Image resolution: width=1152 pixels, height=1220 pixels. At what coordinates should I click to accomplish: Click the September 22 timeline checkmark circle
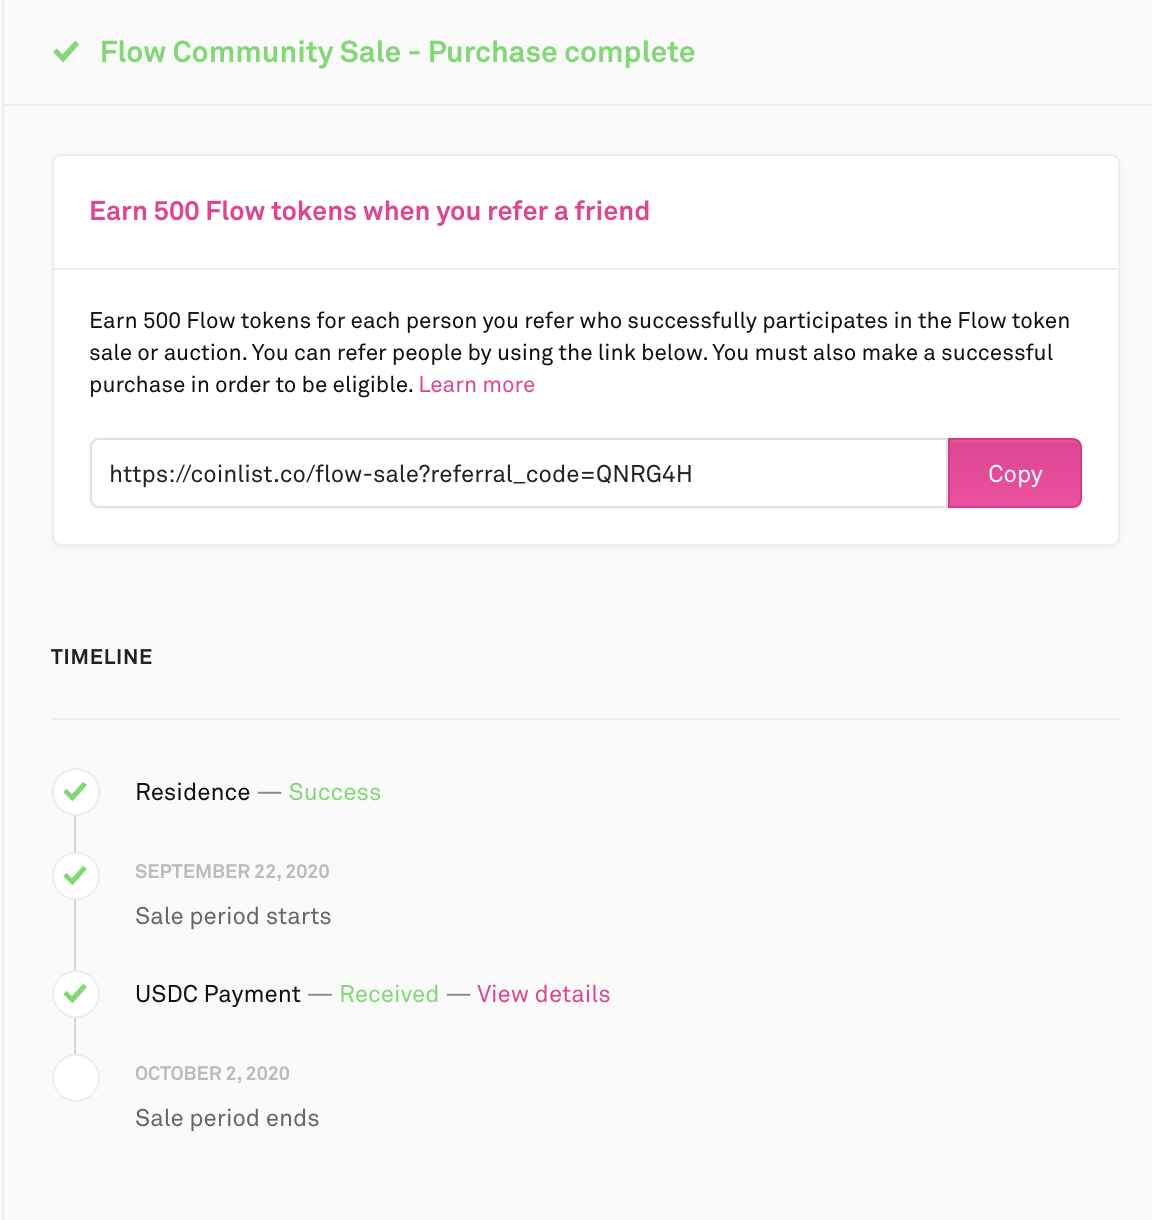(x=76, y=877)
